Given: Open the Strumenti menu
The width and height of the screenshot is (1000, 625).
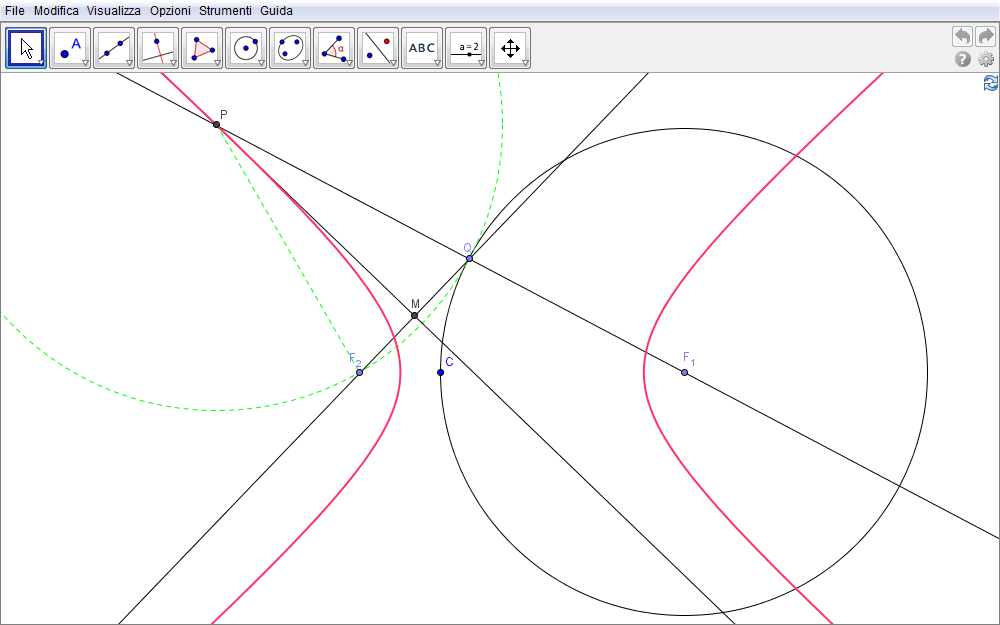Looking at the screenshot, I should click(225, 10).
